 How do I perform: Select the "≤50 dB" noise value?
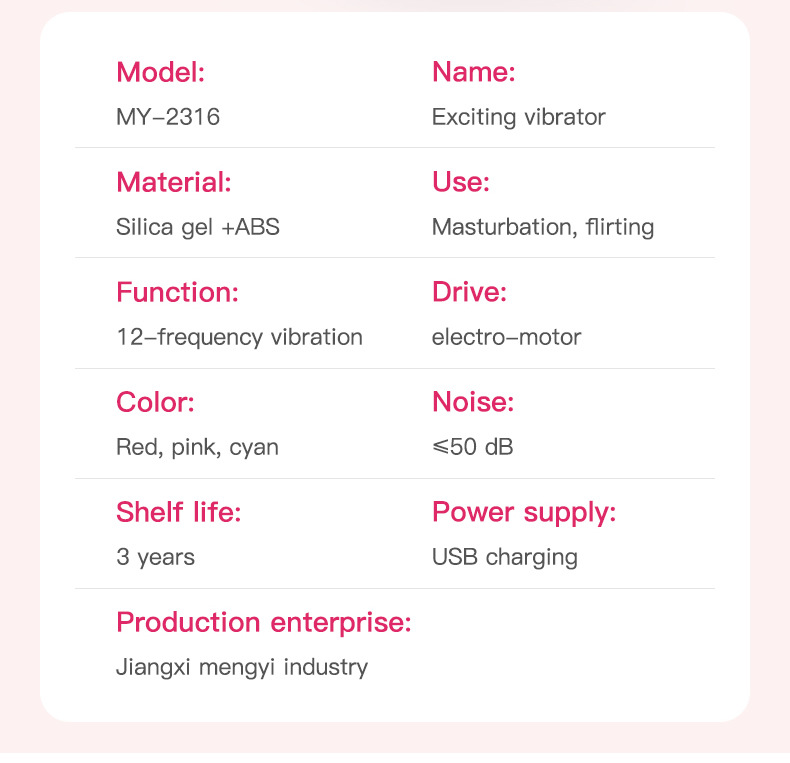point(472,447)
